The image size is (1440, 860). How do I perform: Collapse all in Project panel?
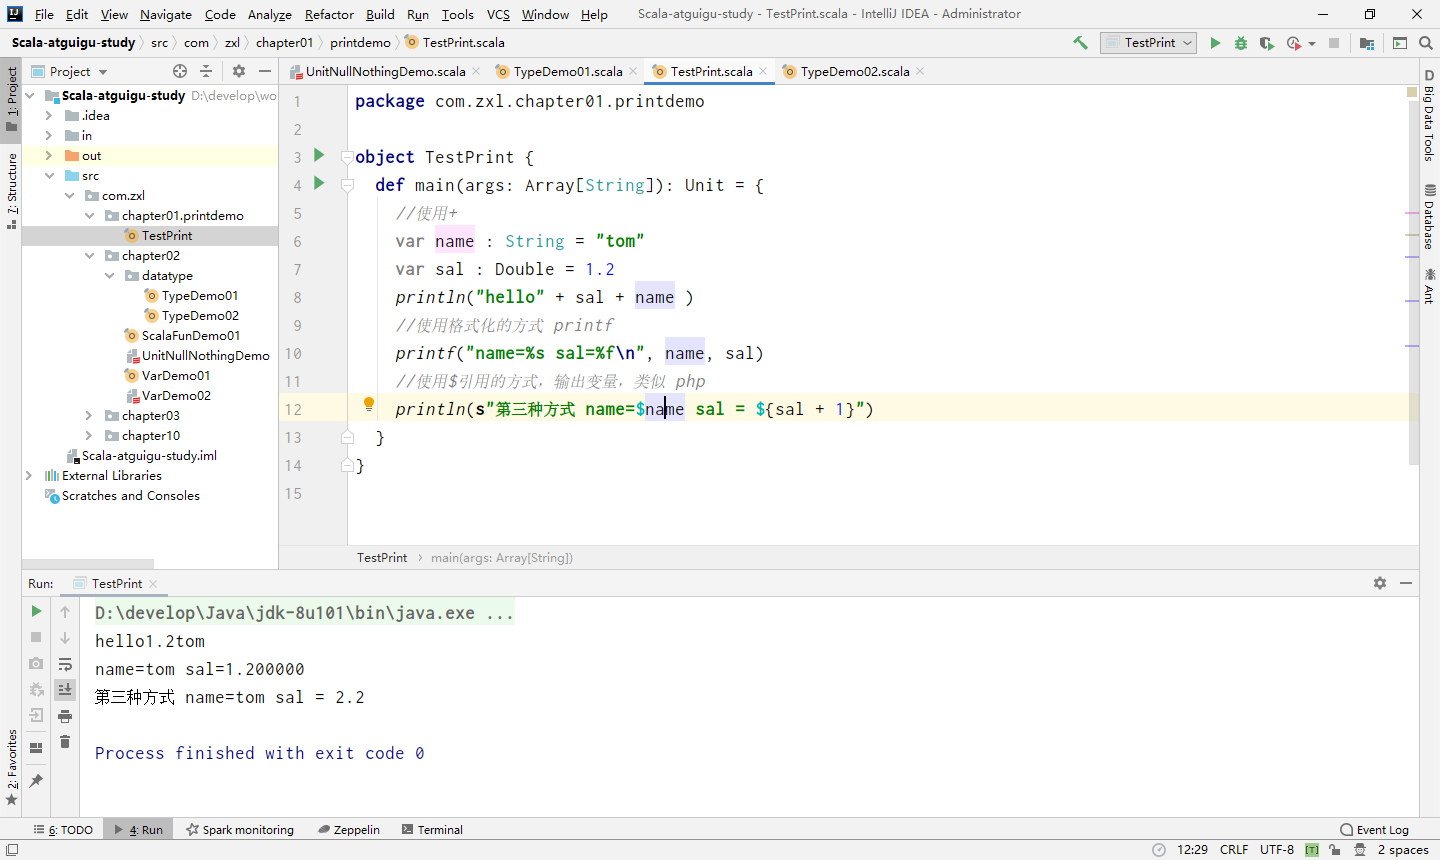(206, 71)
